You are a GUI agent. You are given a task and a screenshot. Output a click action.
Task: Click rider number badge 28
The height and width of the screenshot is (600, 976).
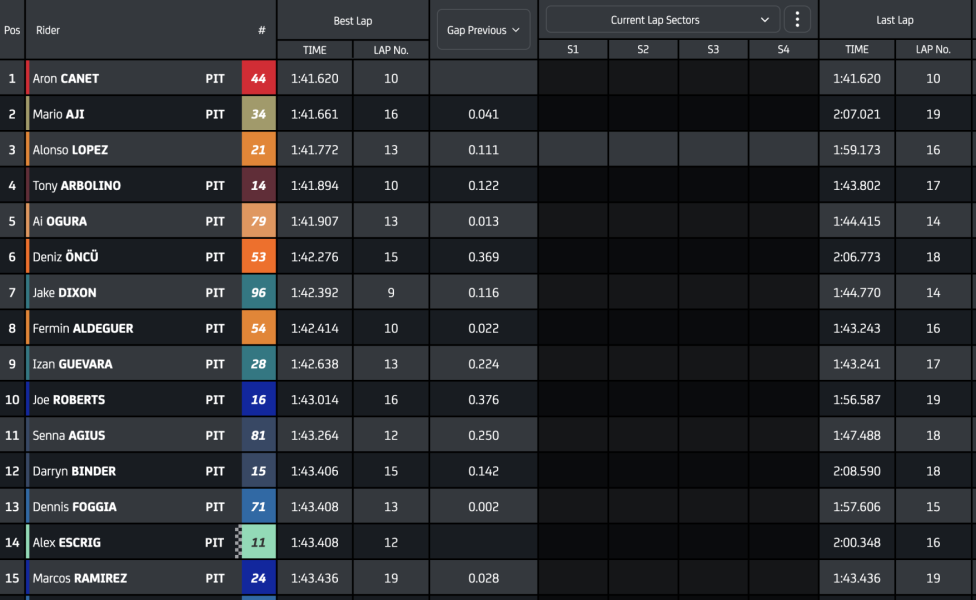258,364
